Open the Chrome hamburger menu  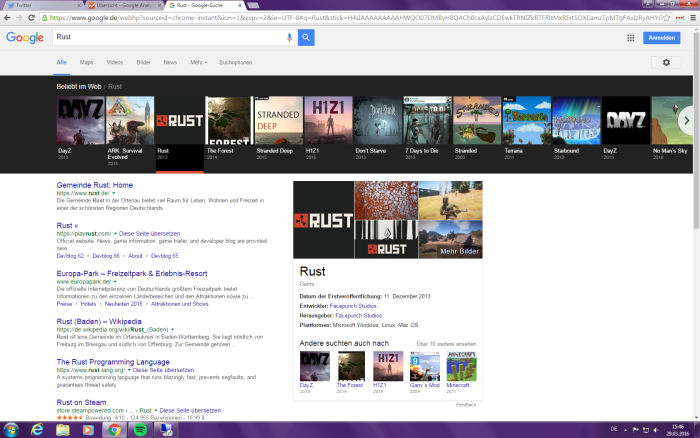(693, 18)
